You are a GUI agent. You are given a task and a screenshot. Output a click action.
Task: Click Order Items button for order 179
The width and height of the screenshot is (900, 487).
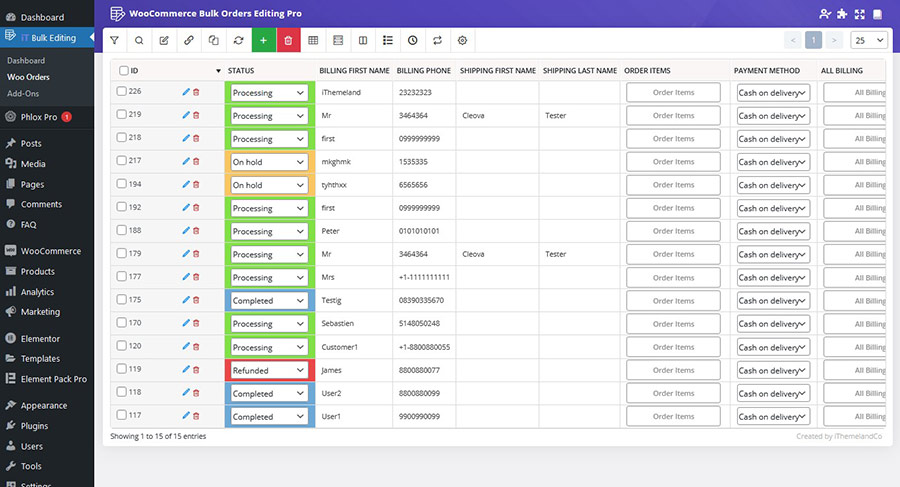673,254
